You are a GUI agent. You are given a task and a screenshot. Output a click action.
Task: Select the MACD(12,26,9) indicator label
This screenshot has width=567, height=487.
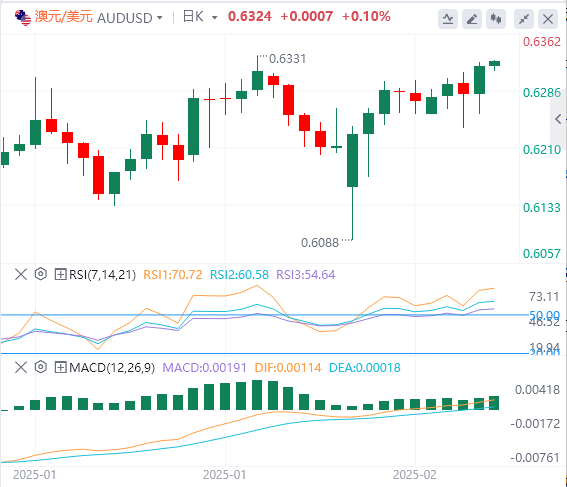(112, 368)
